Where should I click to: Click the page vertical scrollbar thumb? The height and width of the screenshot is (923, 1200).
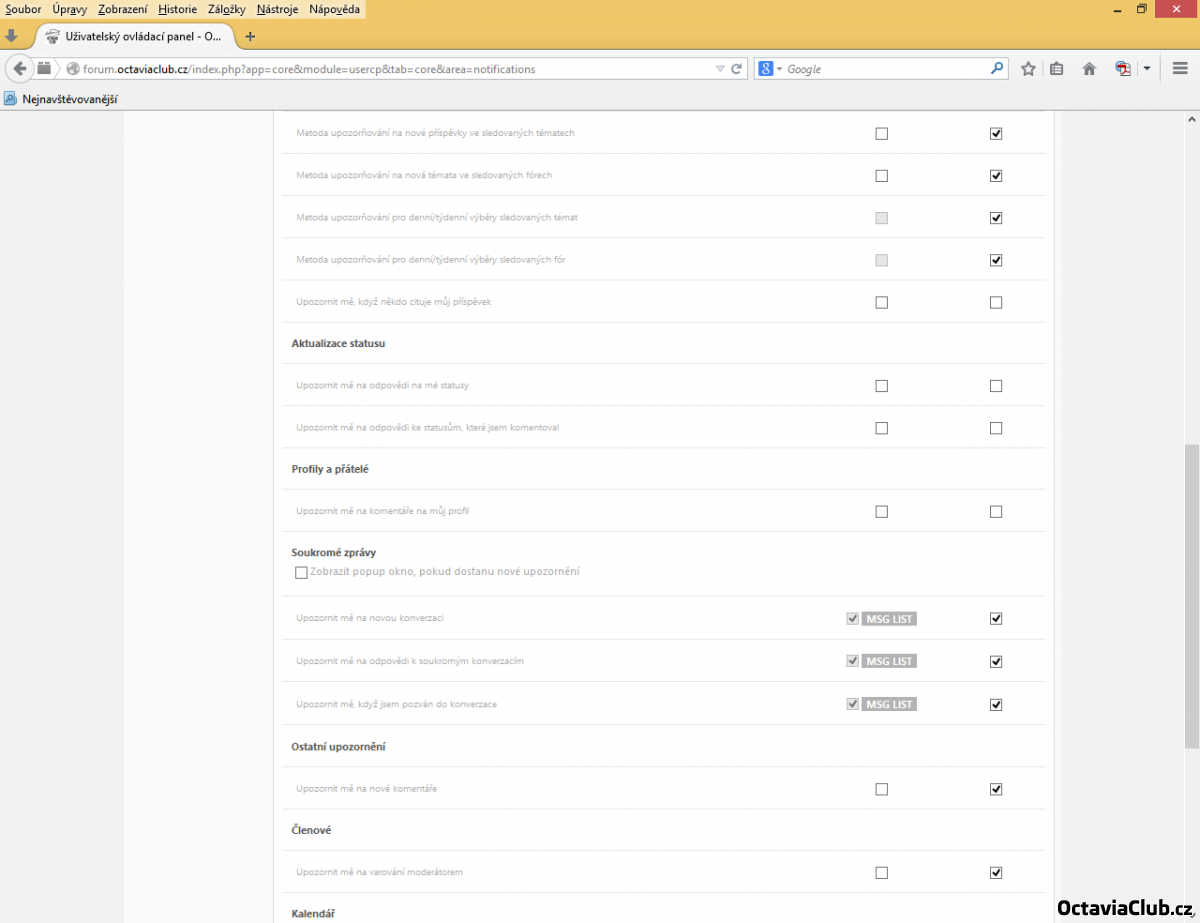pos(1191,595)
